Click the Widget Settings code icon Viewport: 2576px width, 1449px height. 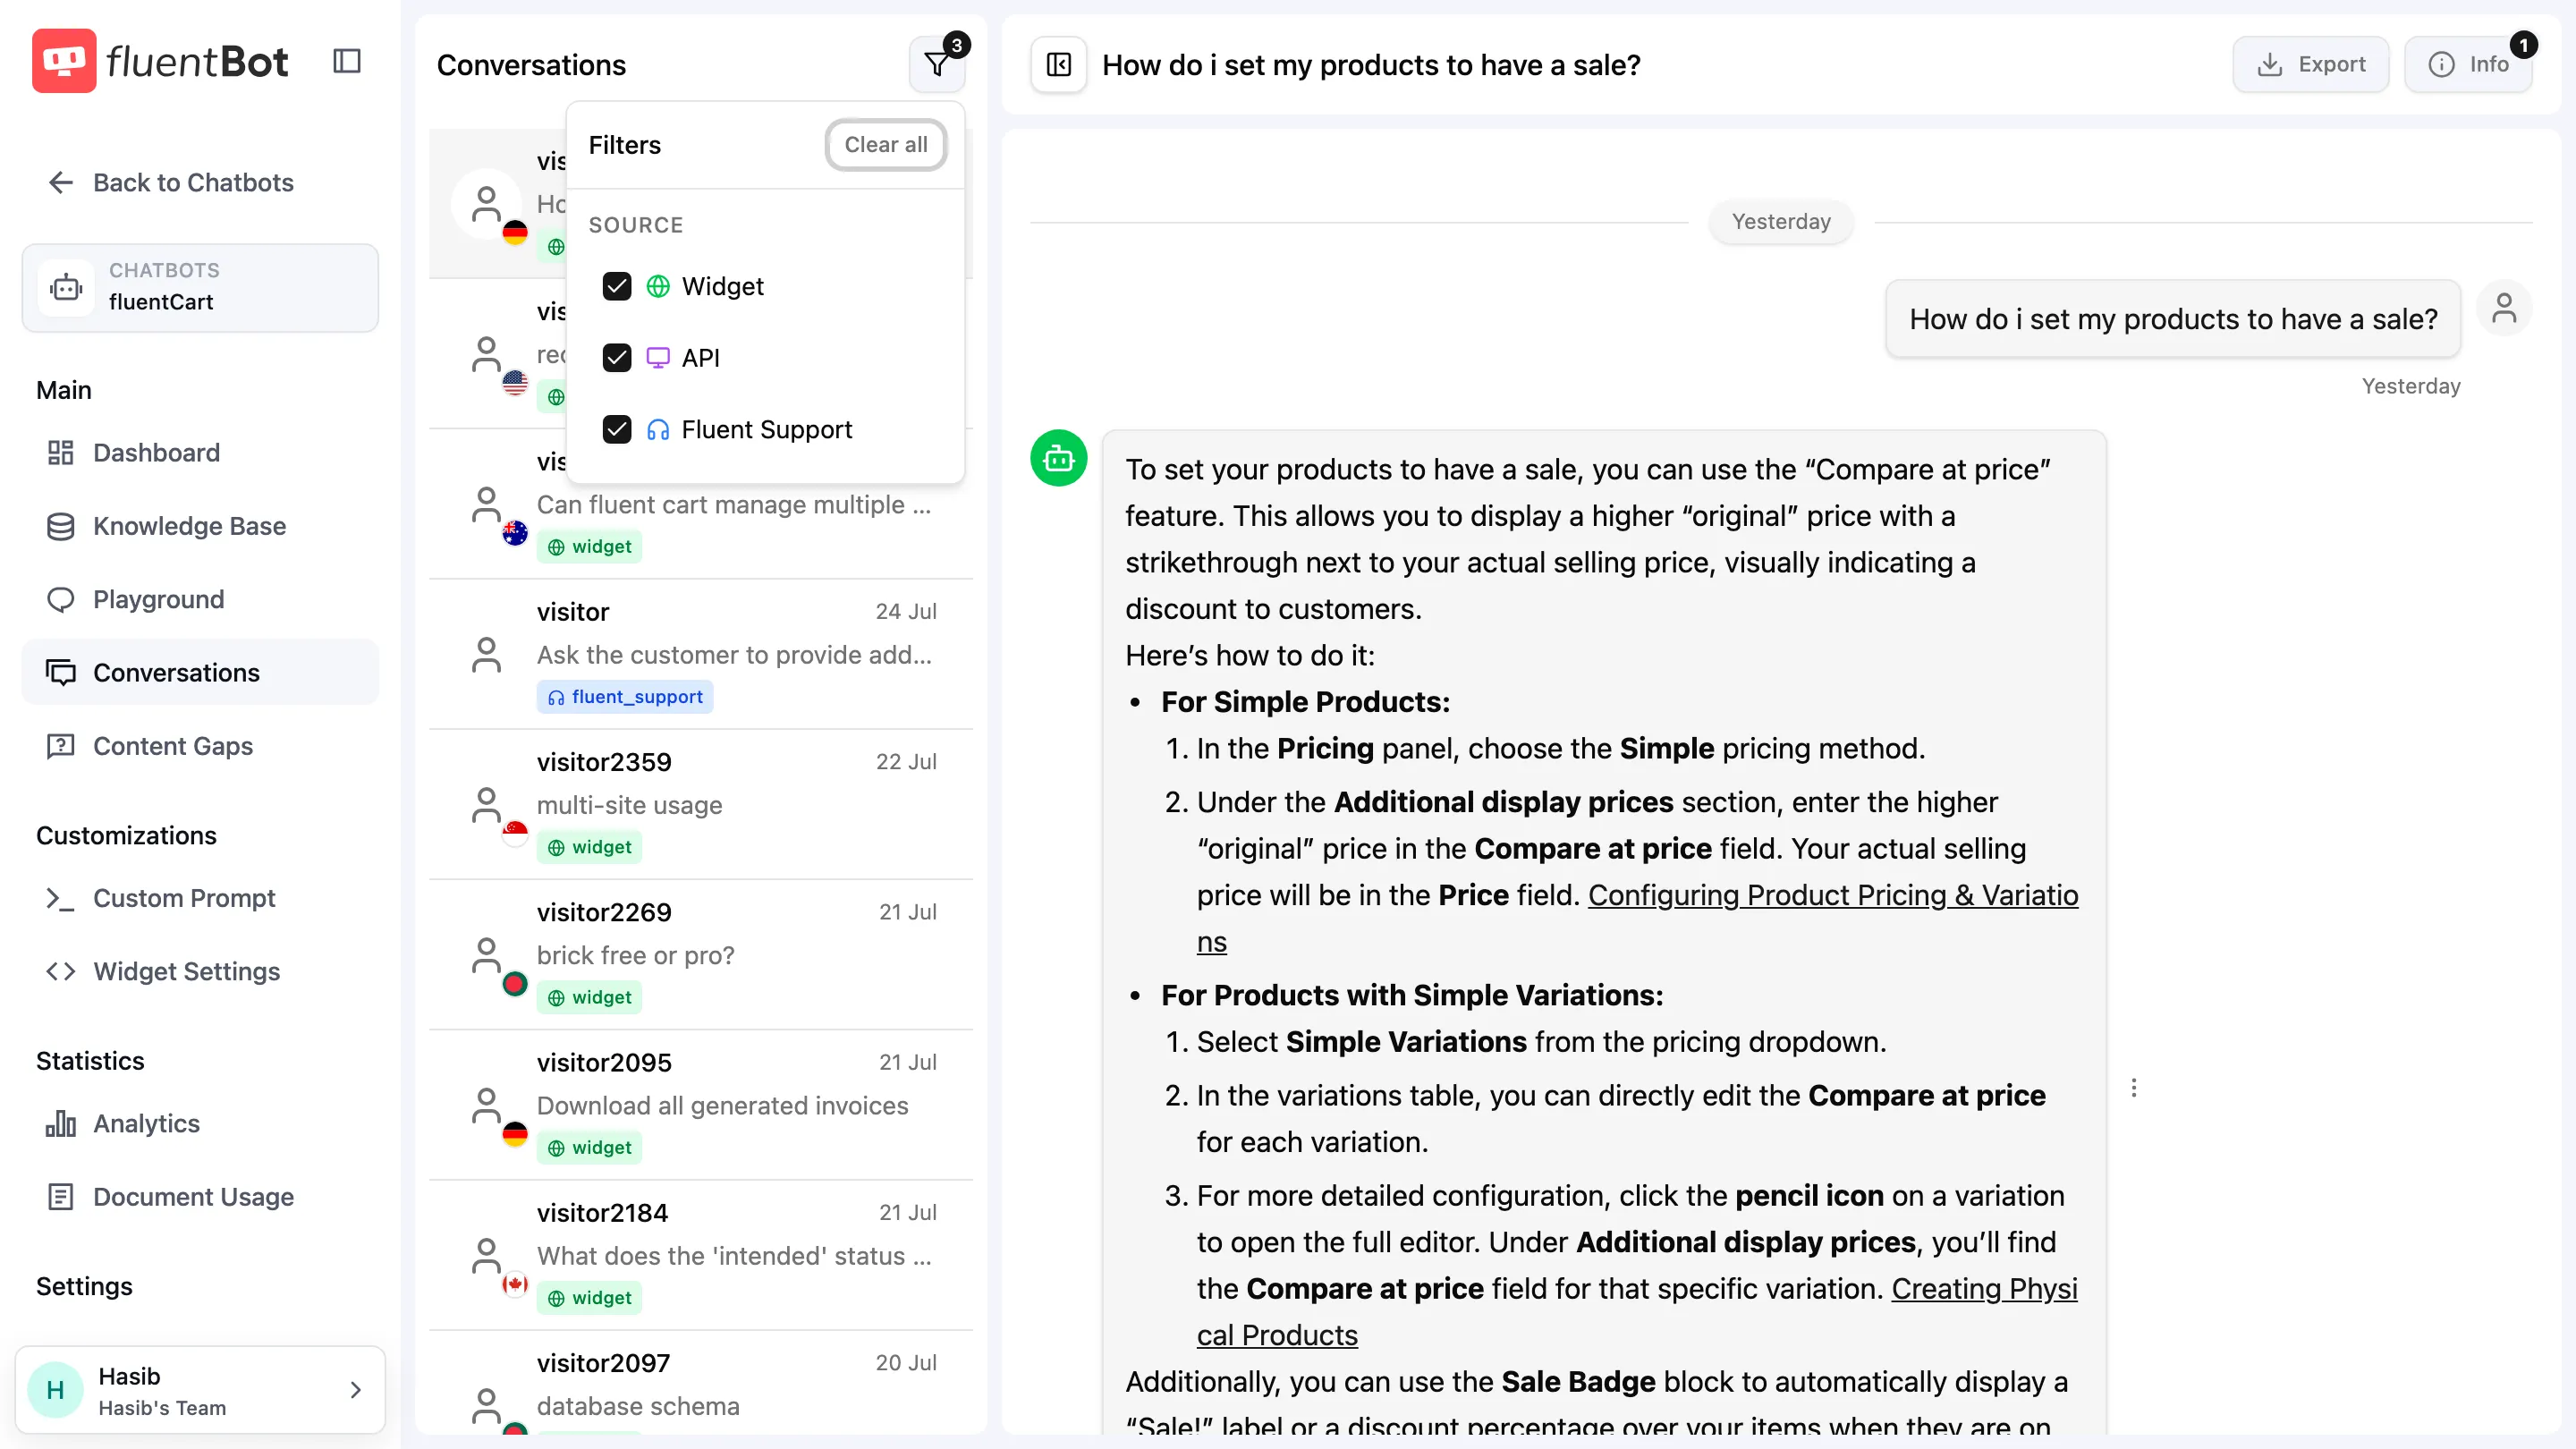click(x=61, y=971)
